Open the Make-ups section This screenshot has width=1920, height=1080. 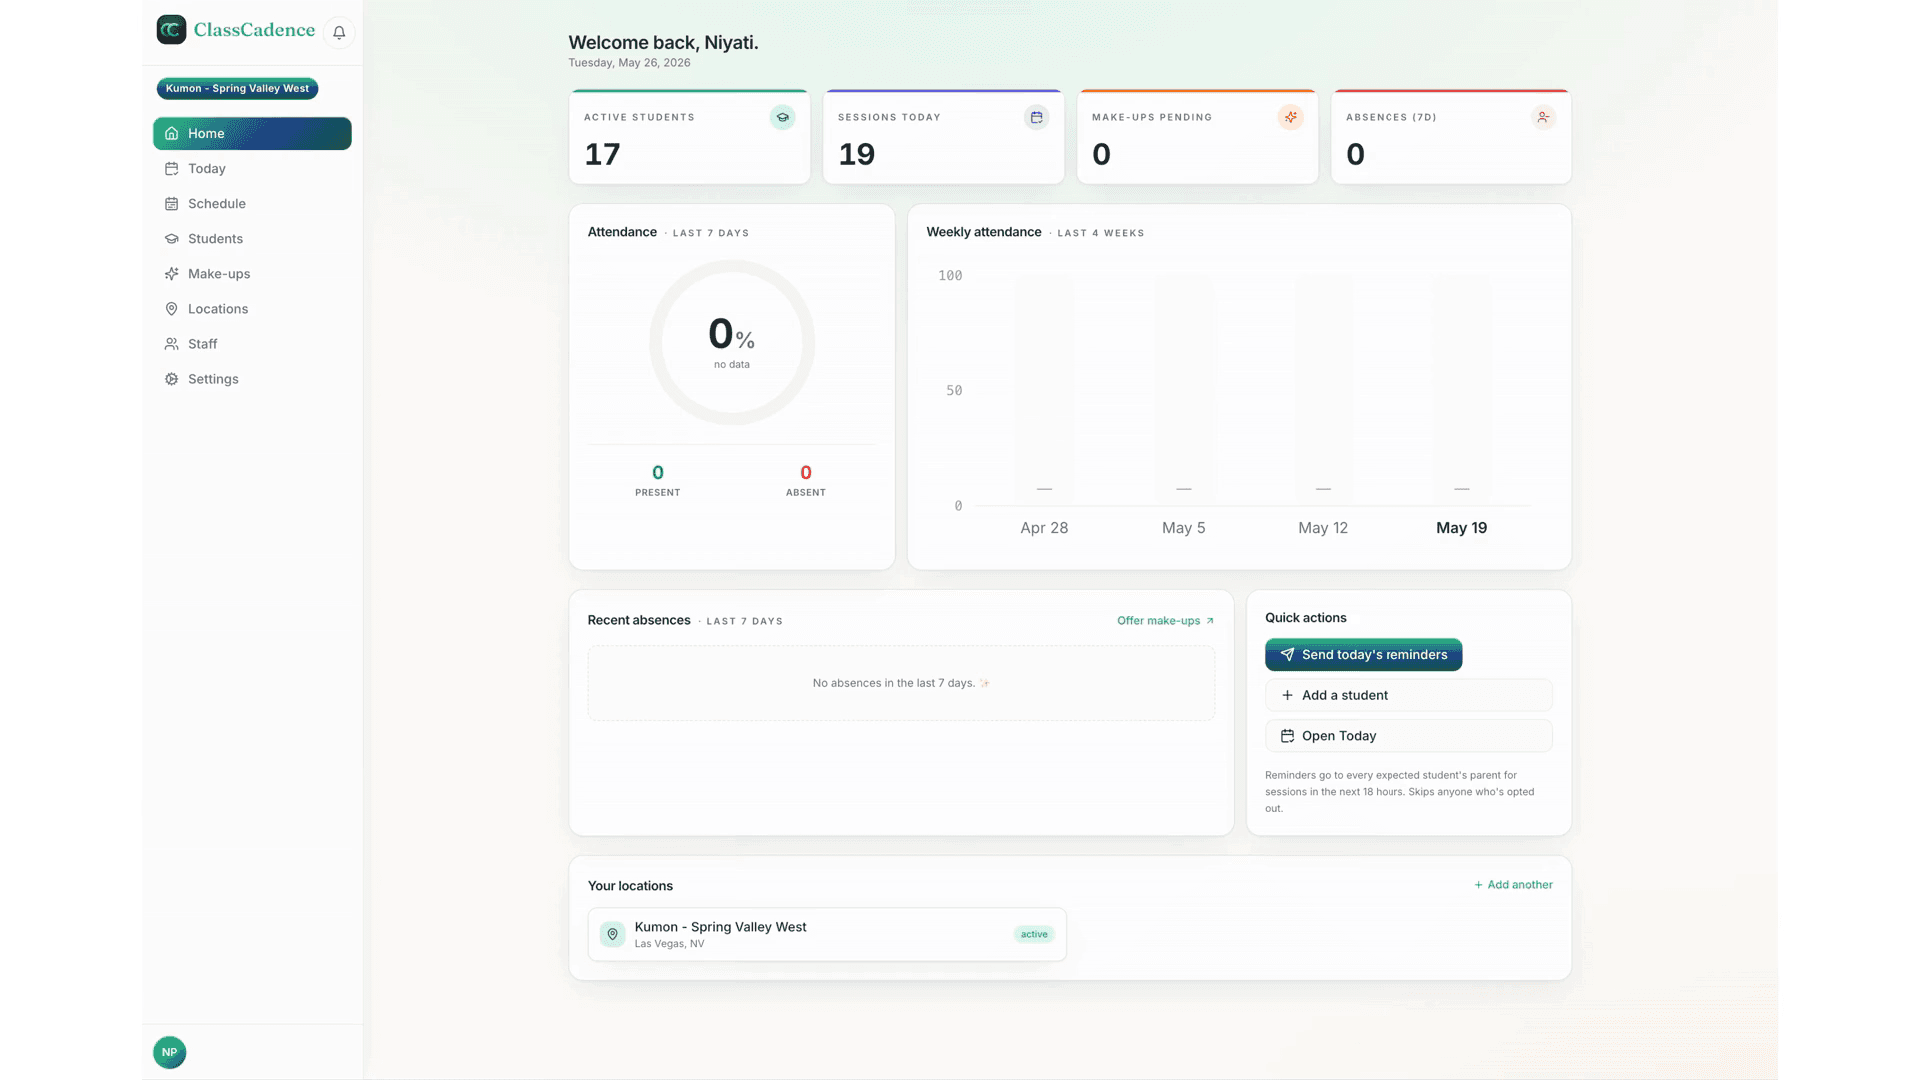[252, 273]
